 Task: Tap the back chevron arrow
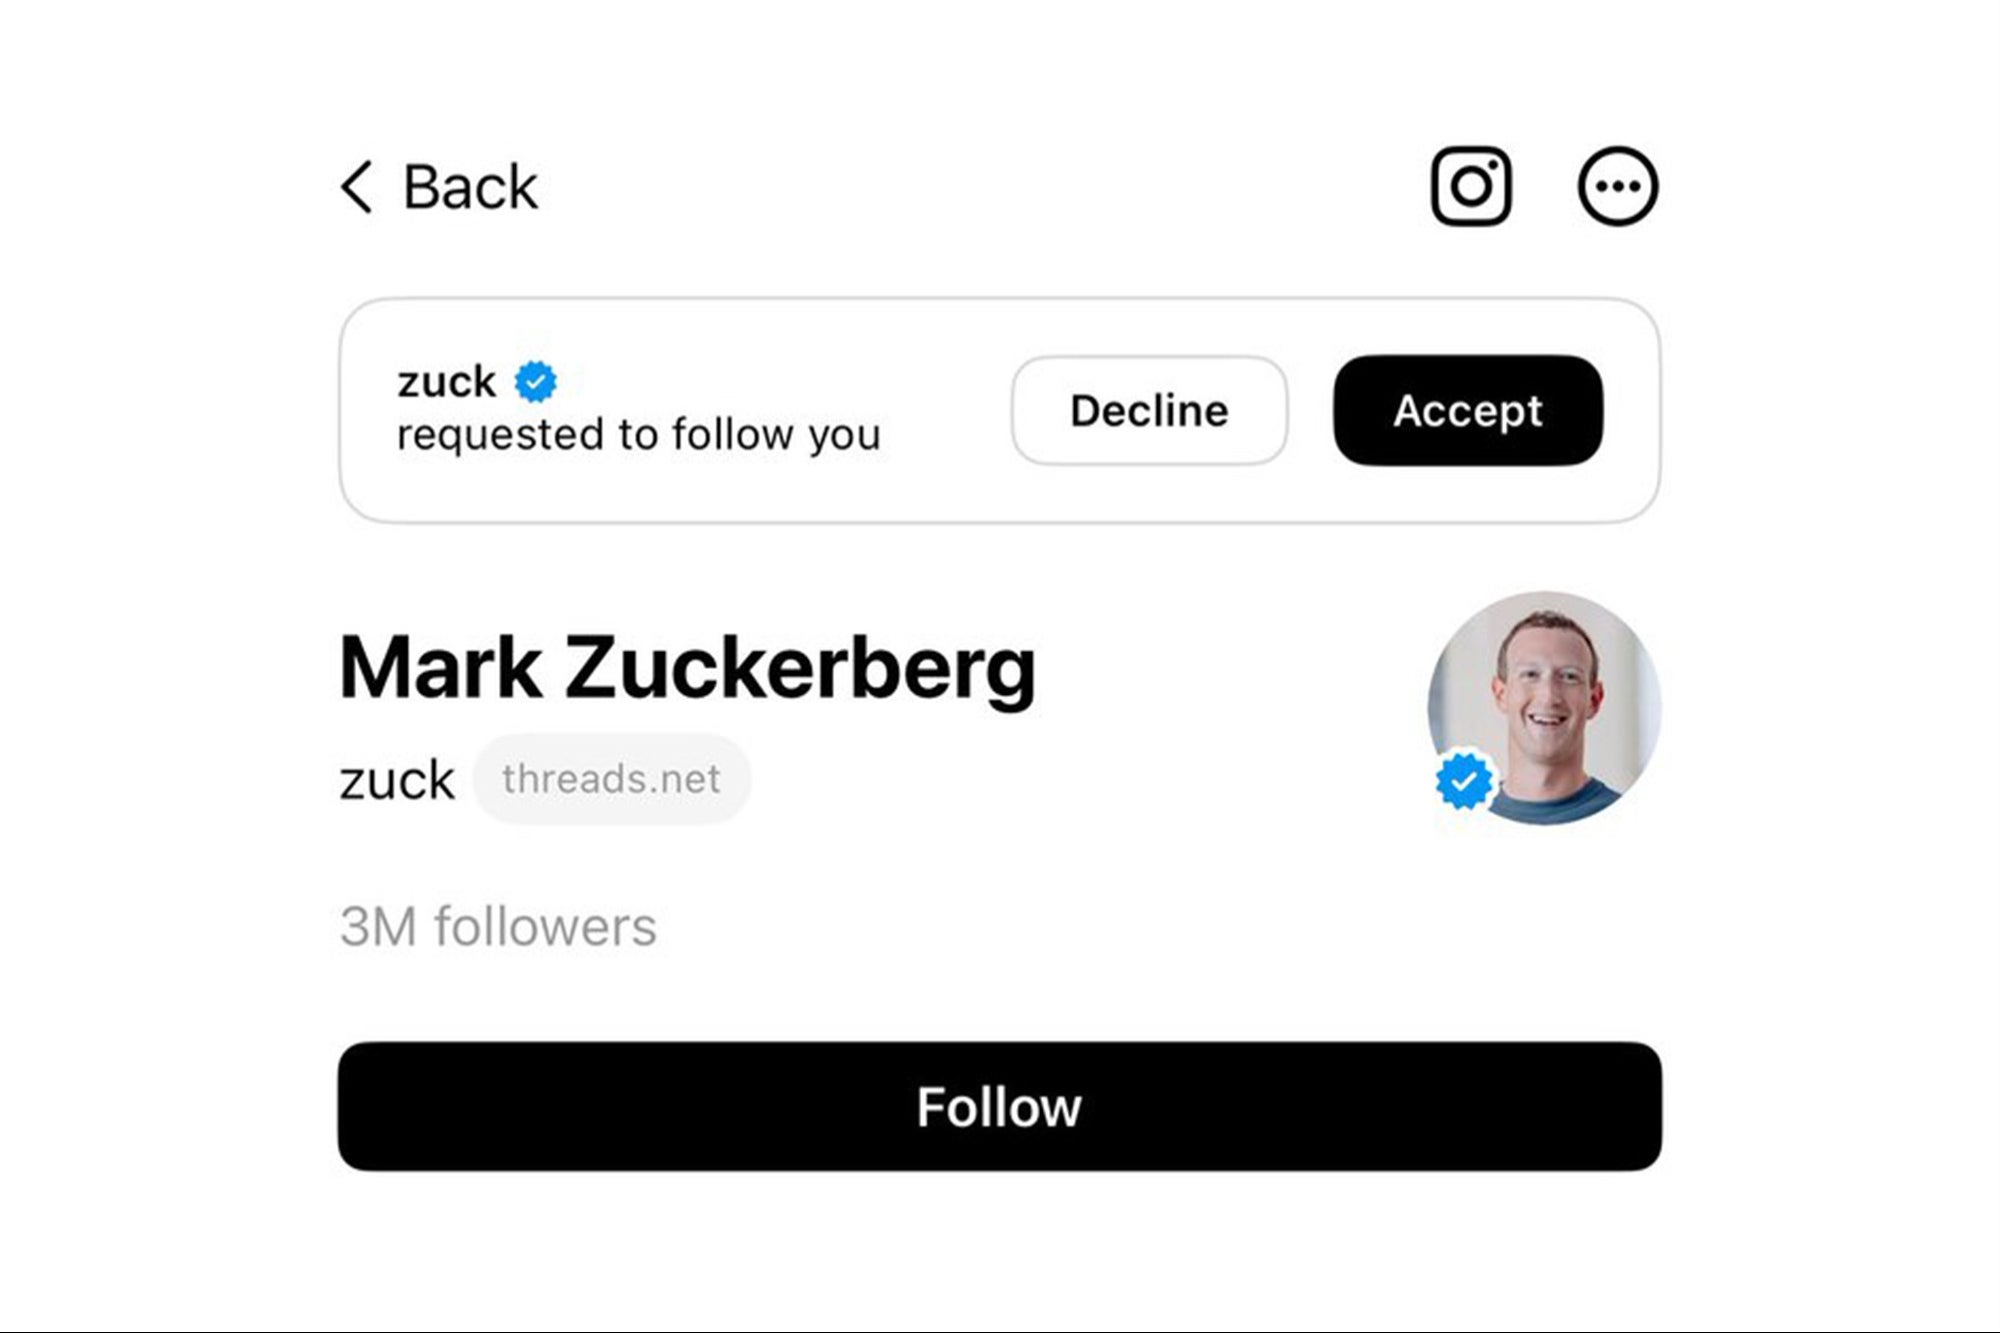tap(357, 187)
